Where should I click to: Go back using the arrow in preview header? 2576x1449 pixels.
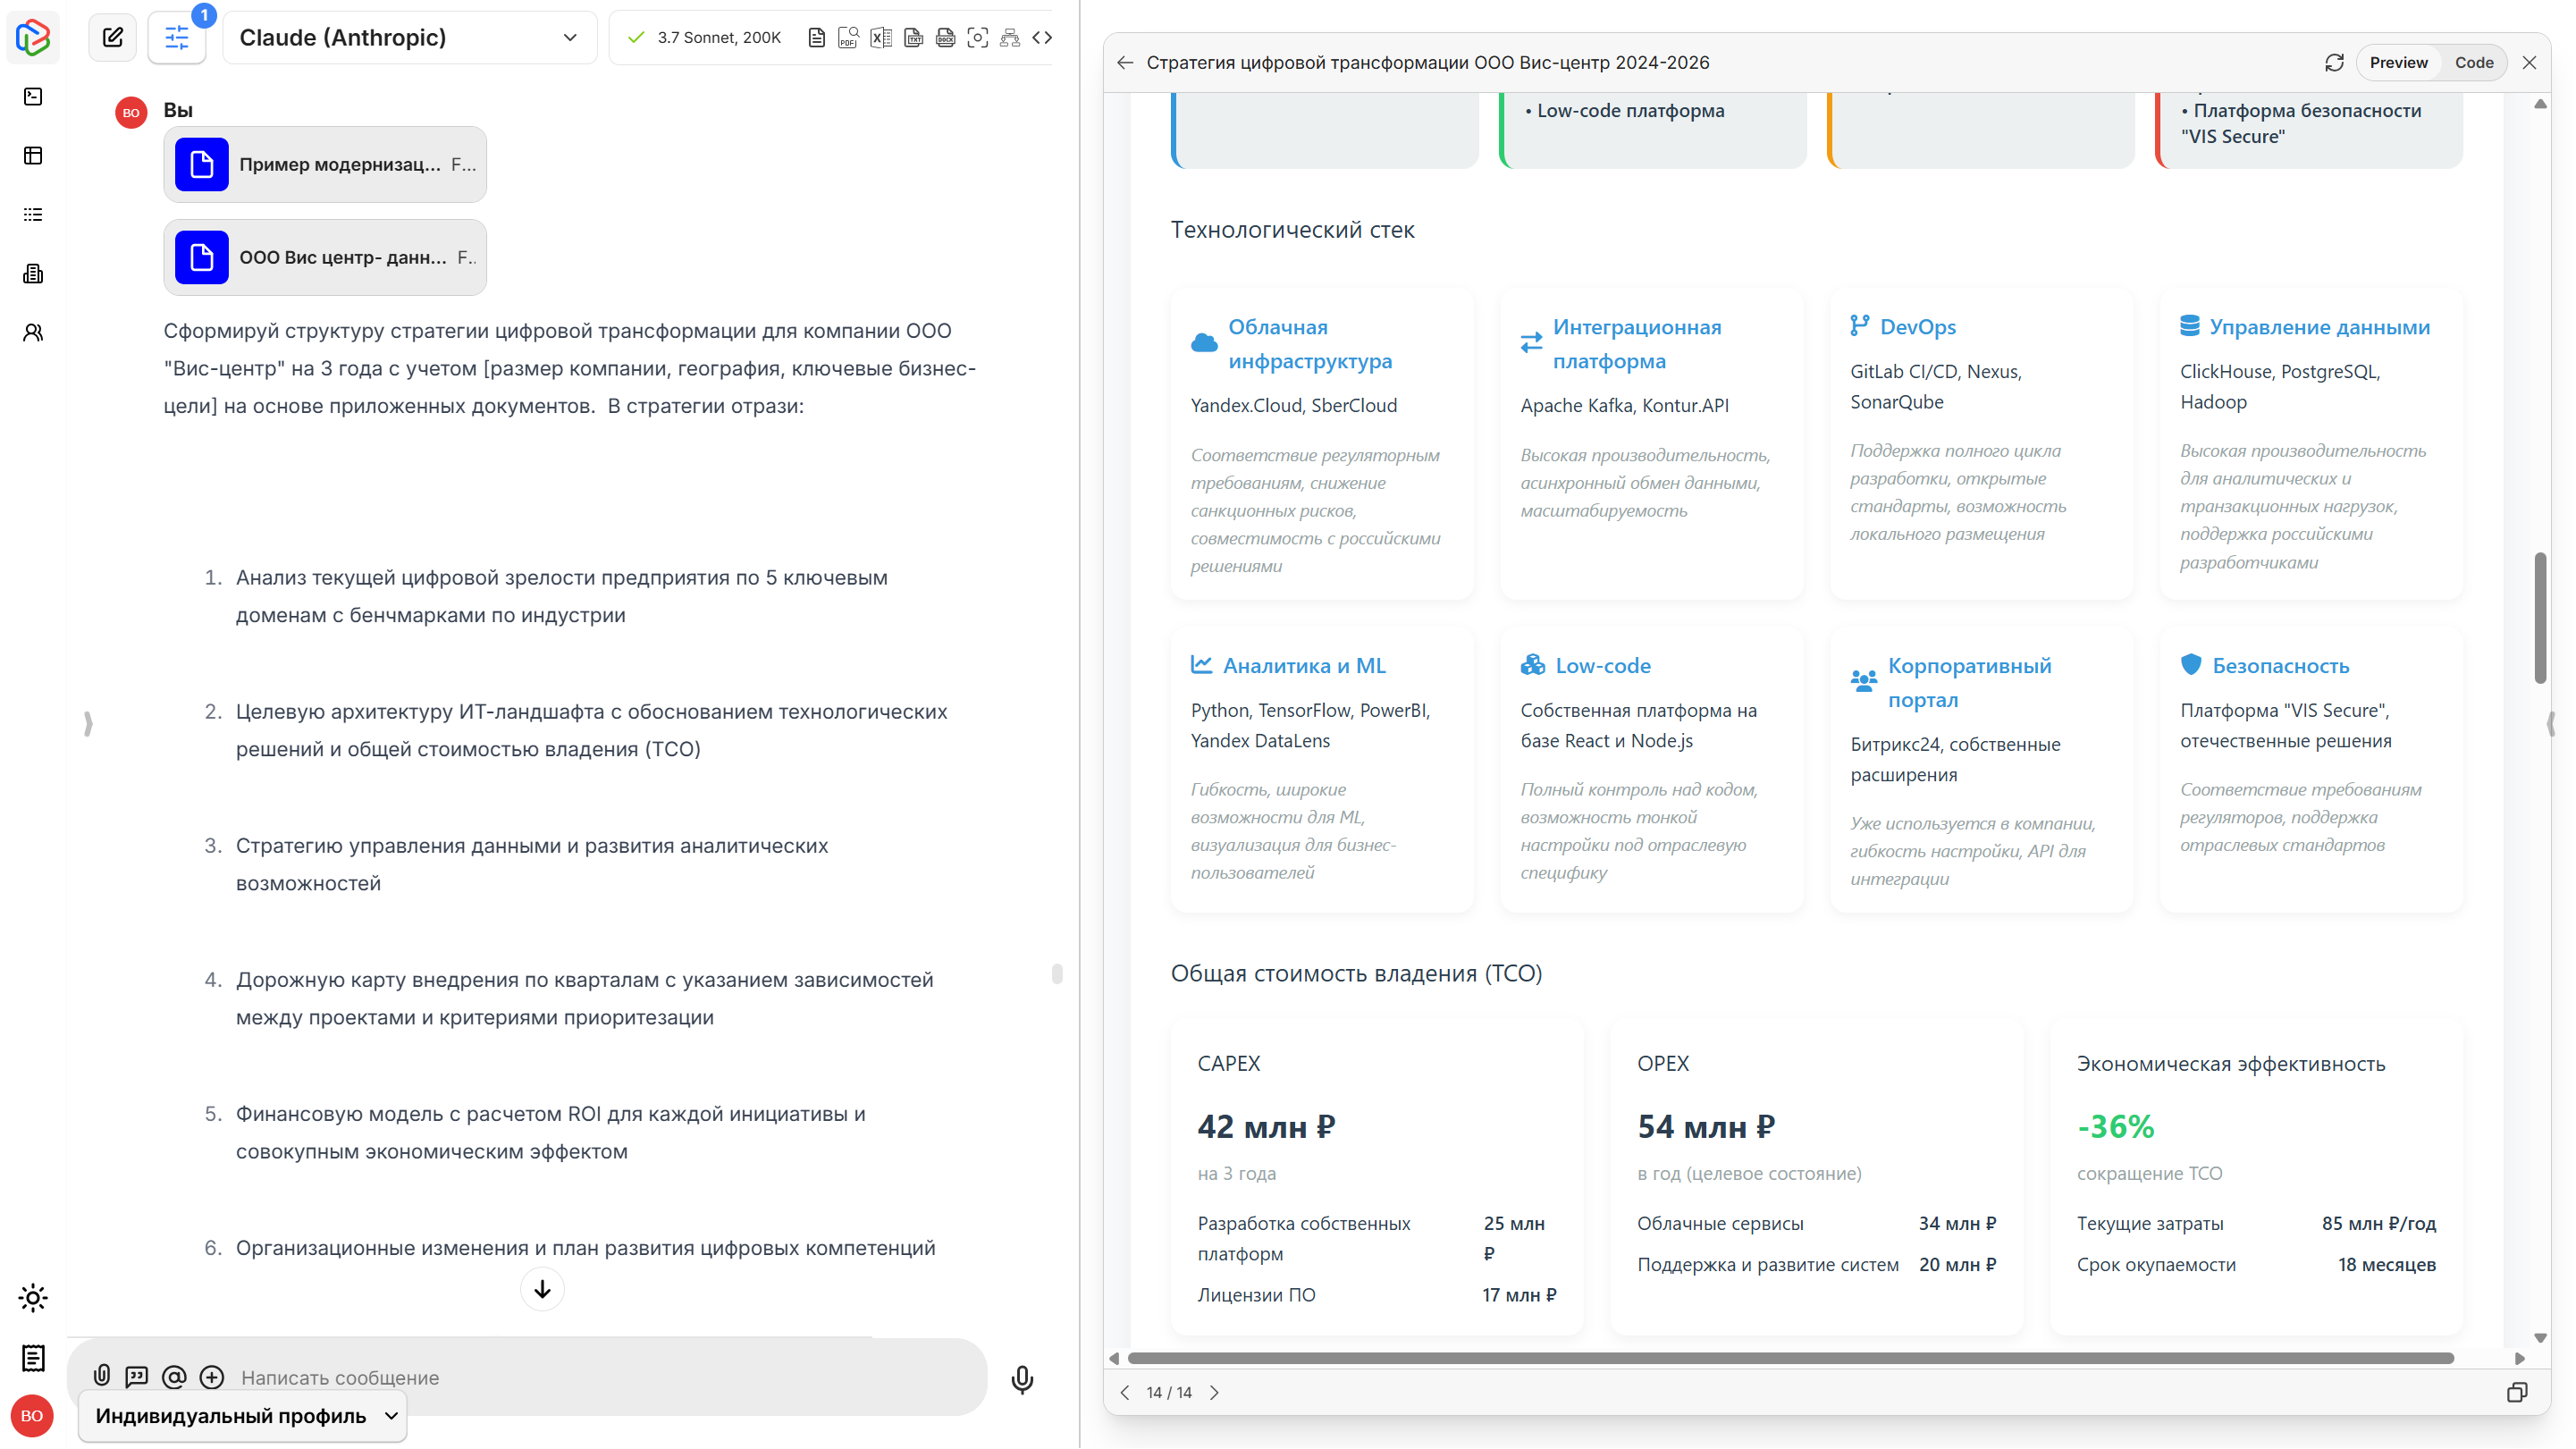coord(1125,62)
